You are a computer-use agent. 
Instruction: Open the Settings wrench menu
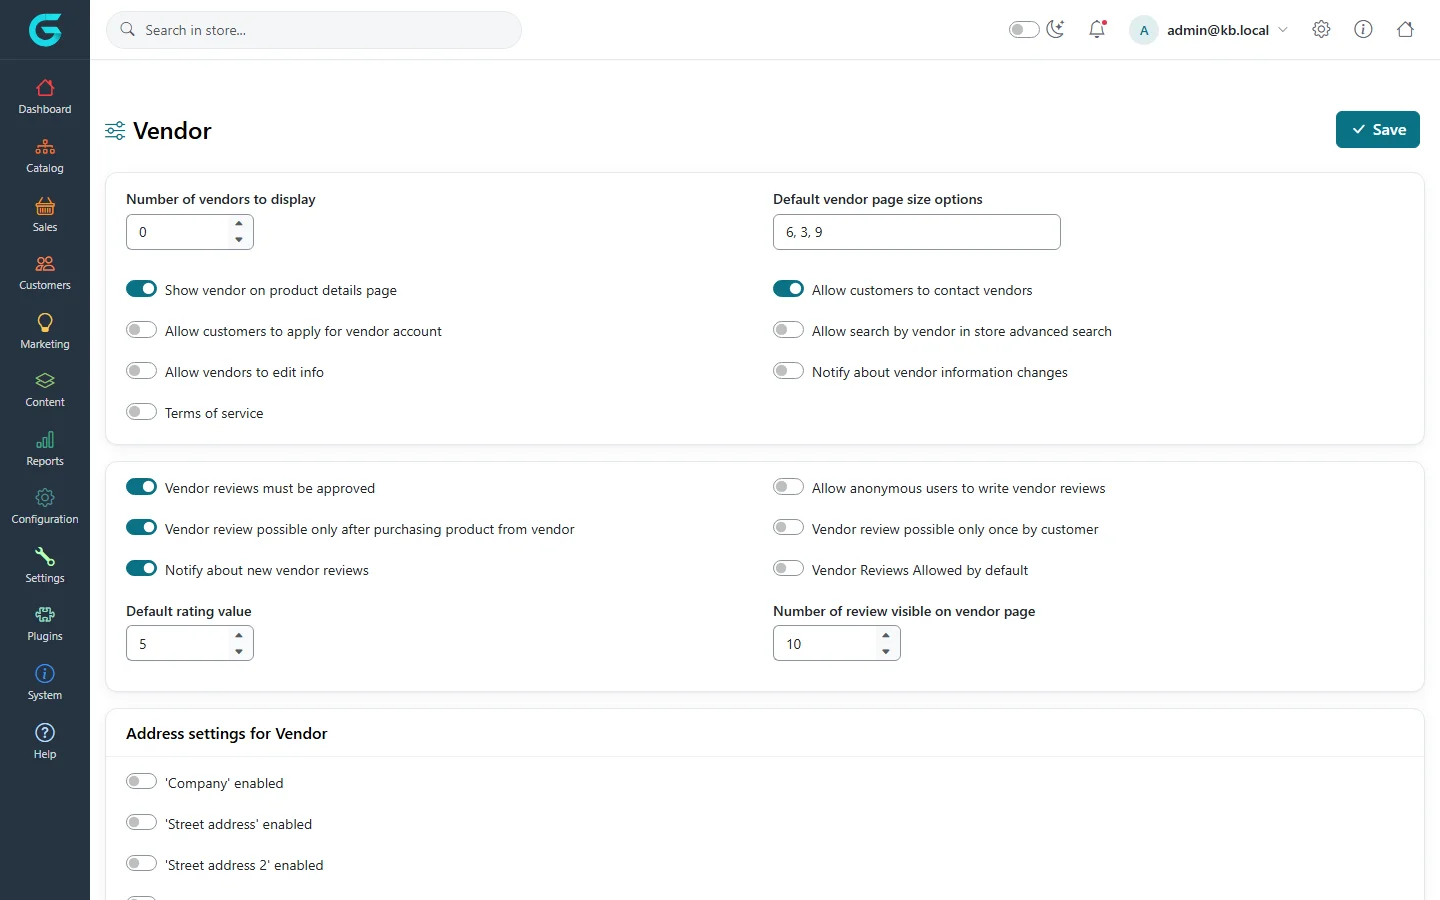(x=45, y=565)
